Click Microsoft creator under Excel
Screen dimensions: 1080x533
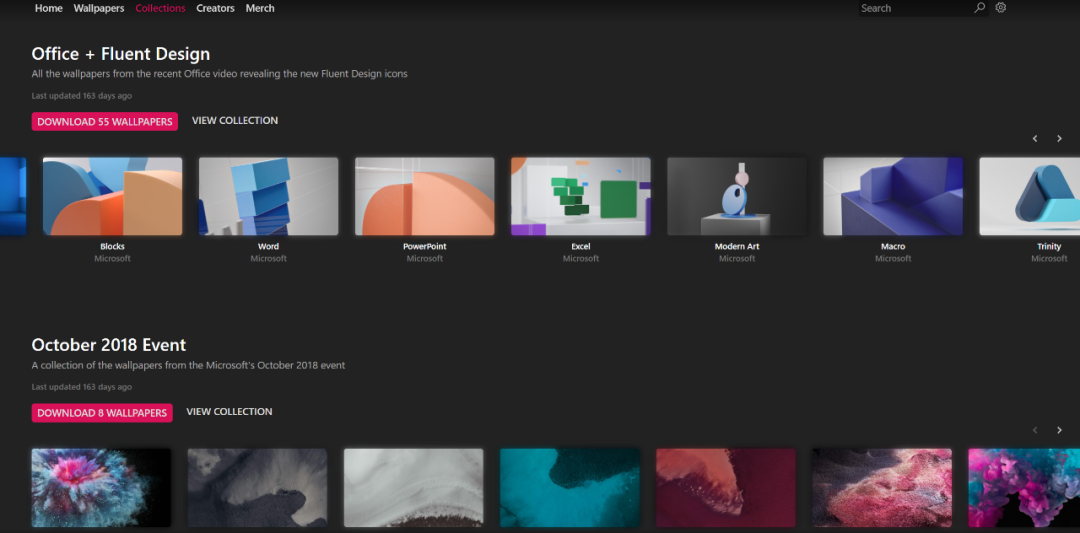(x=581, y=259)
